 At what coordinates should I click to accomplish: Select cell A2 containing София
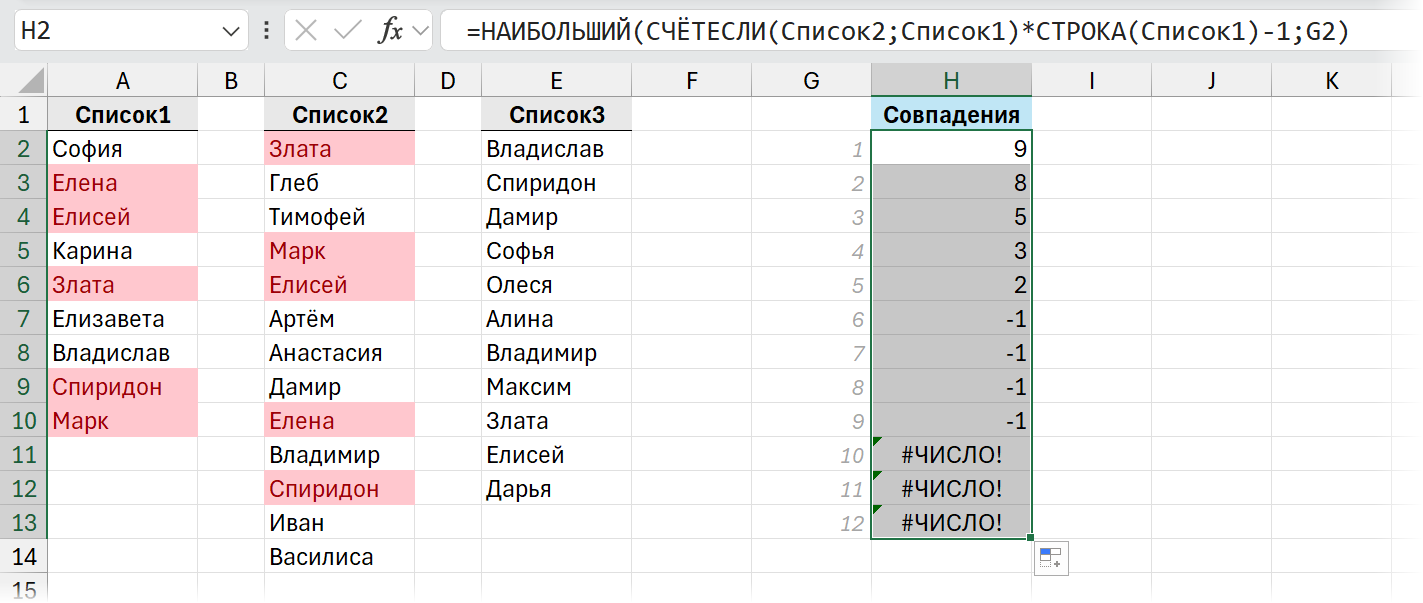[122, 147]
